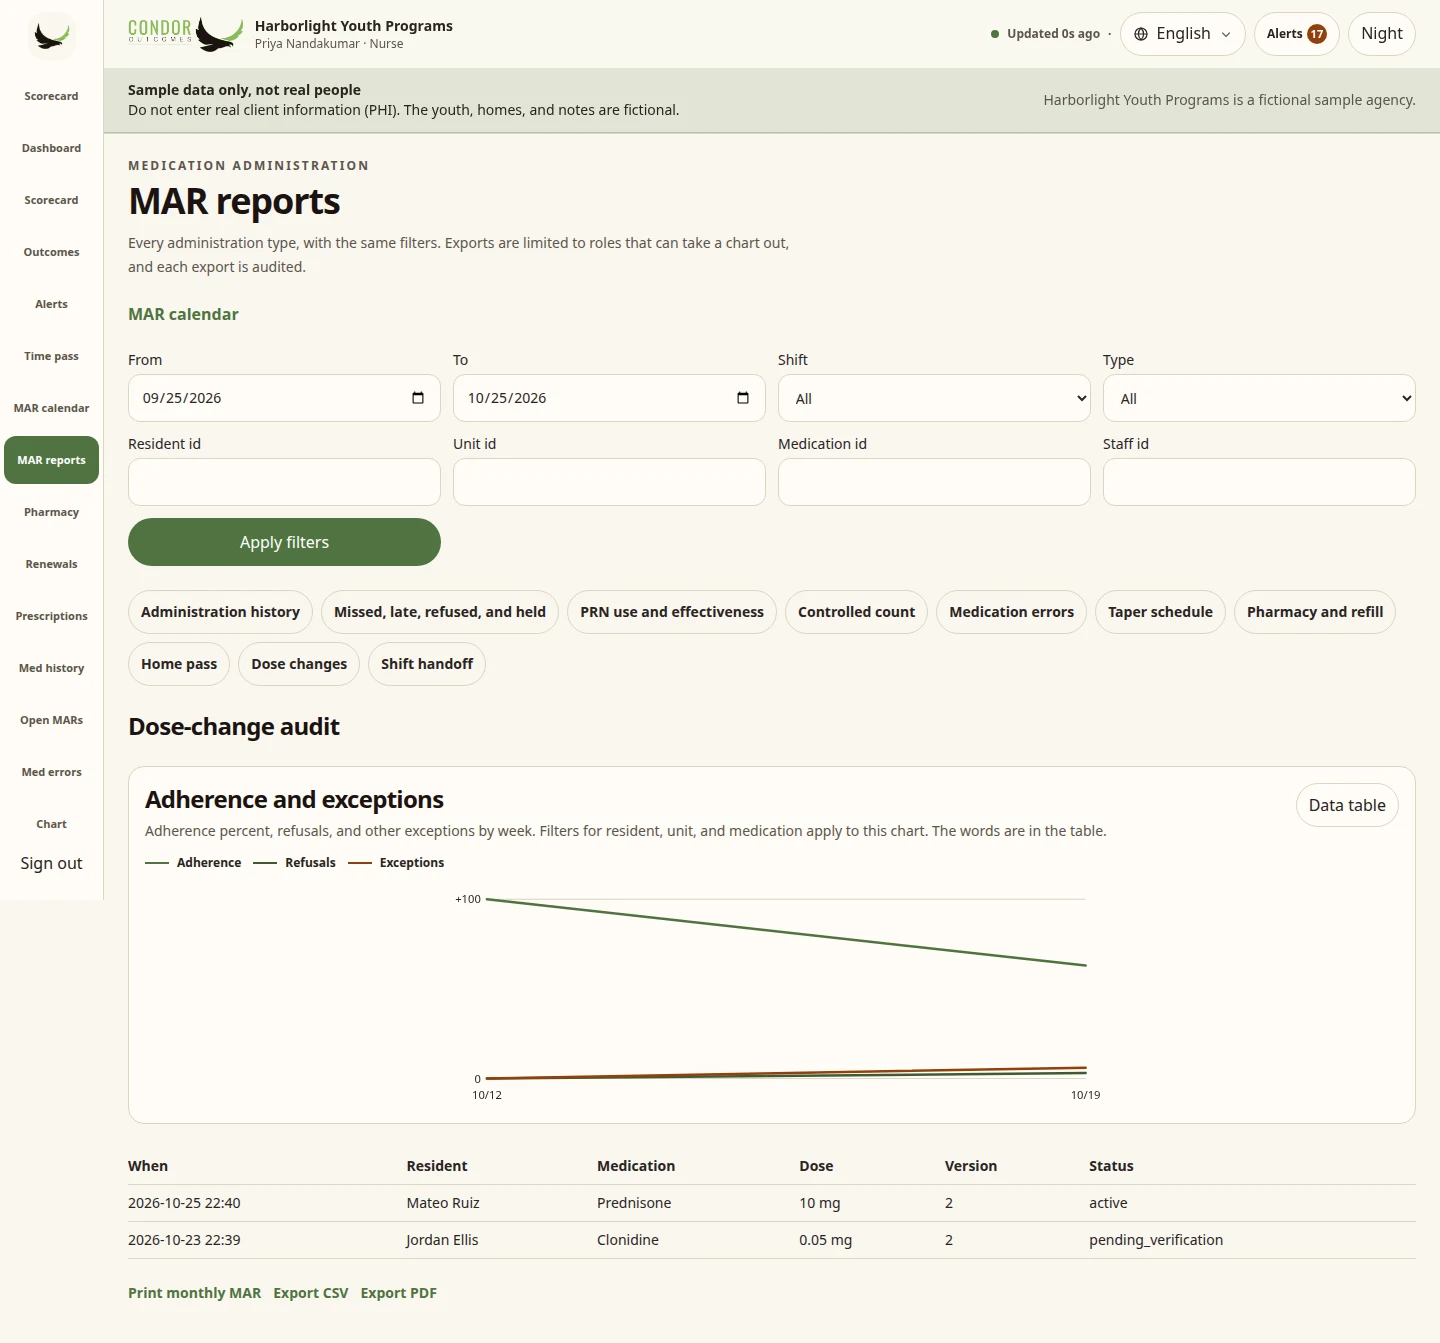
Task: Click the Status column header
Action: [x=1111, y=1166]
